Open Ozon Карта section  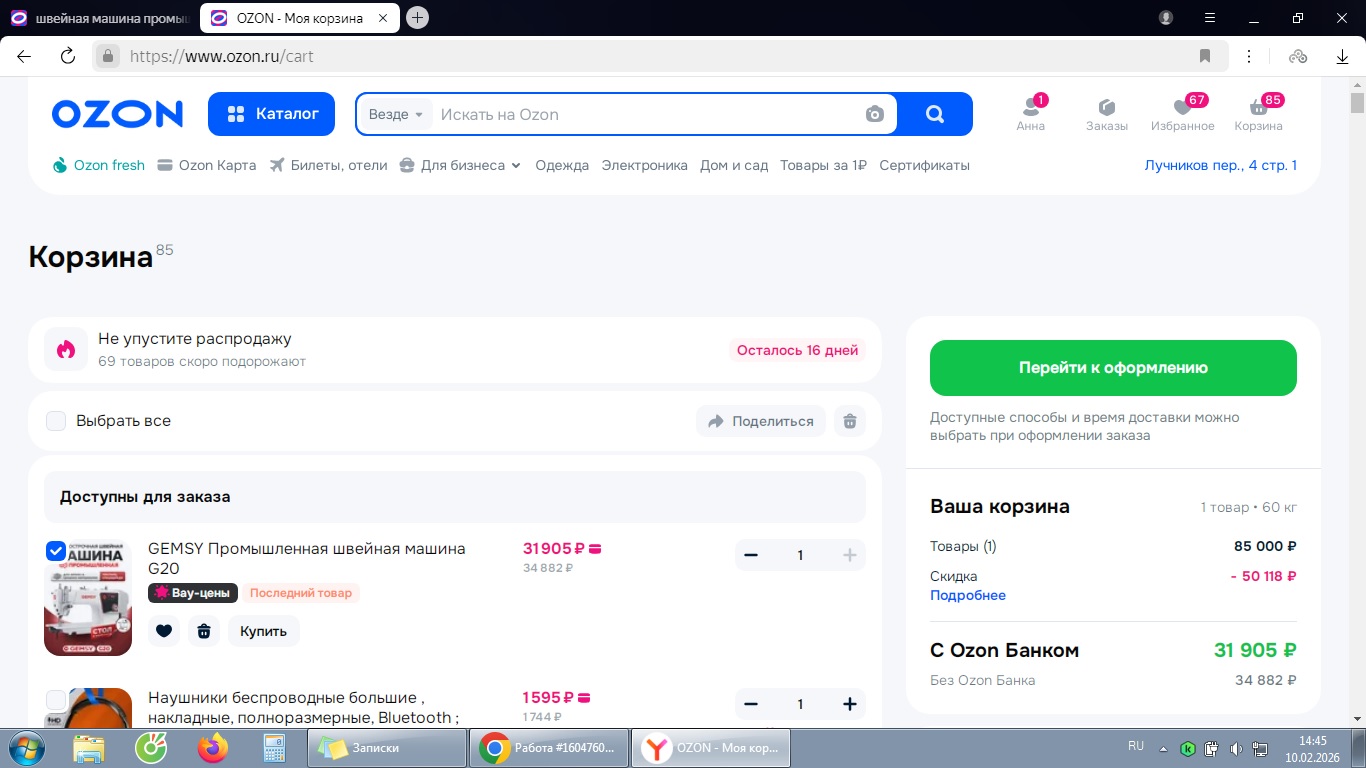pos(207,165)
